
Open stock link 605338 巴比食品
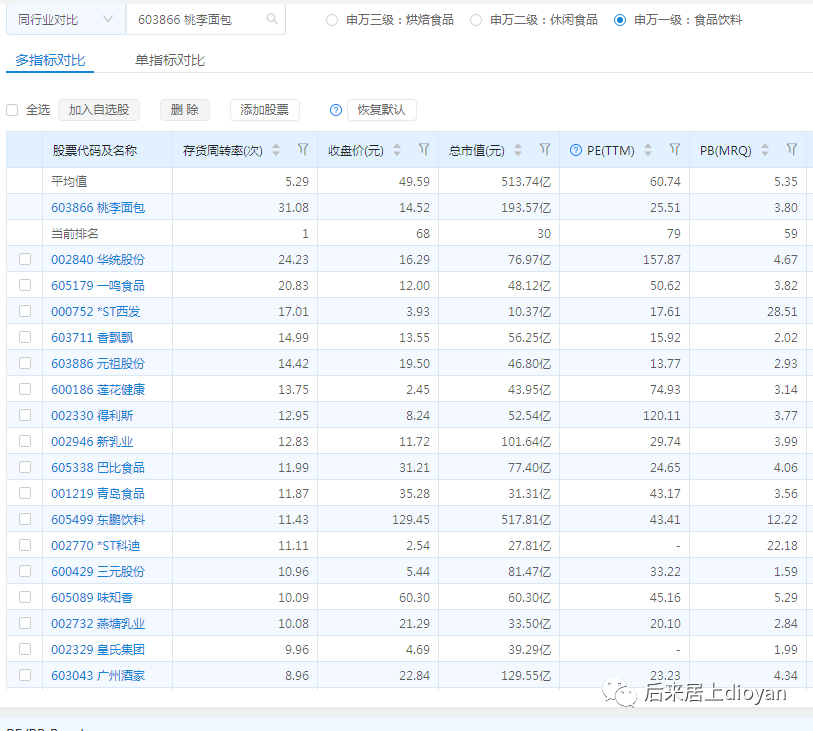[x=98, y=468]
